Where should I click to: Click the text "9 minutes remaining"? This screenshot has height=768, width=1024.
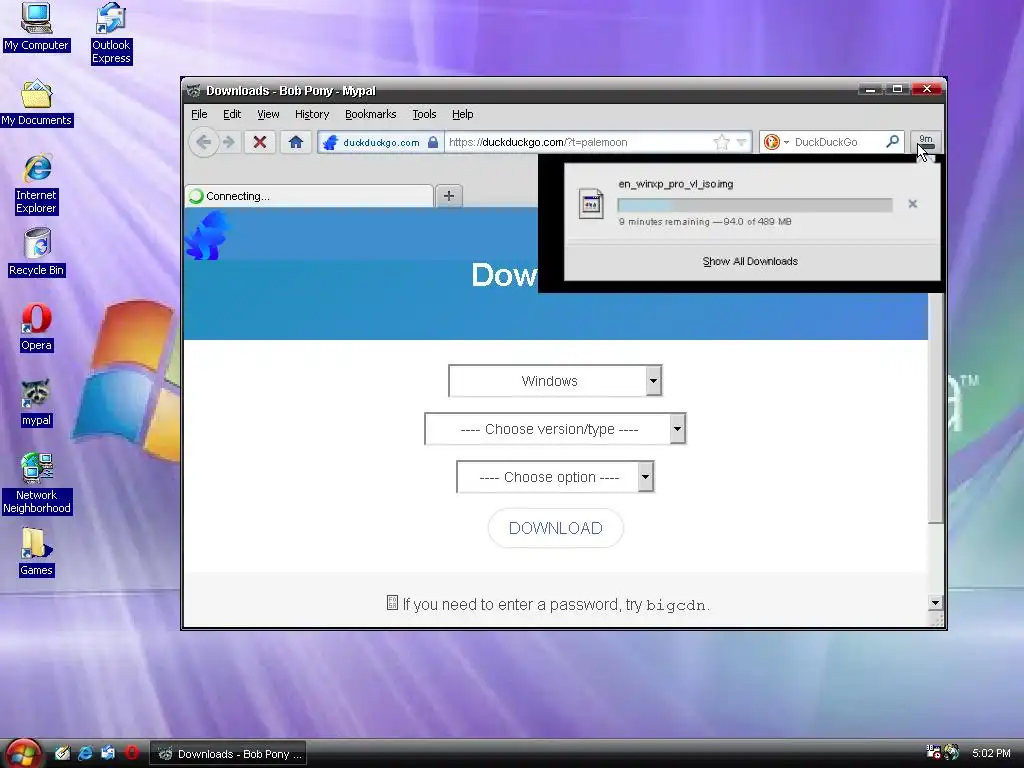tap(664, 222)
